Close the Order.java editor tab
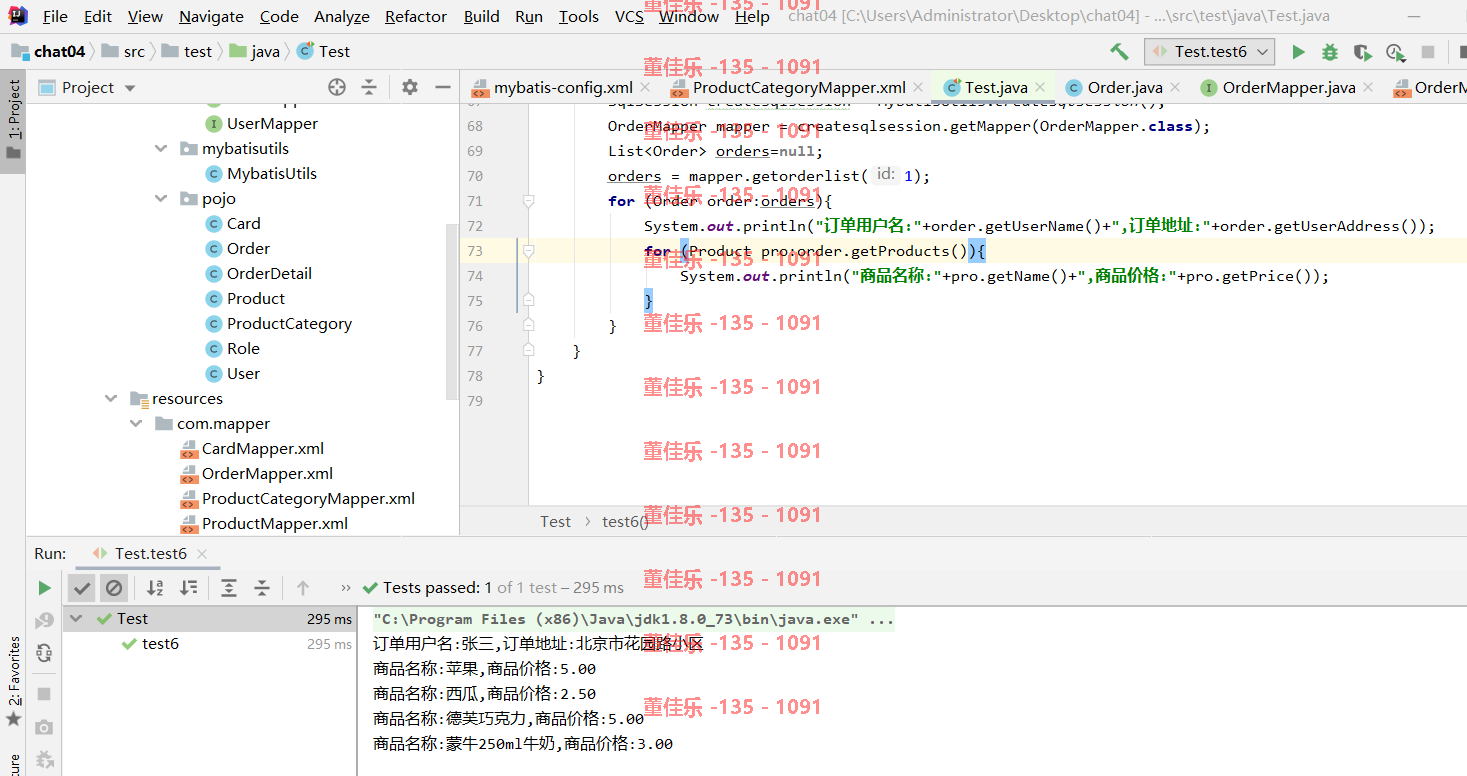 1175,88
